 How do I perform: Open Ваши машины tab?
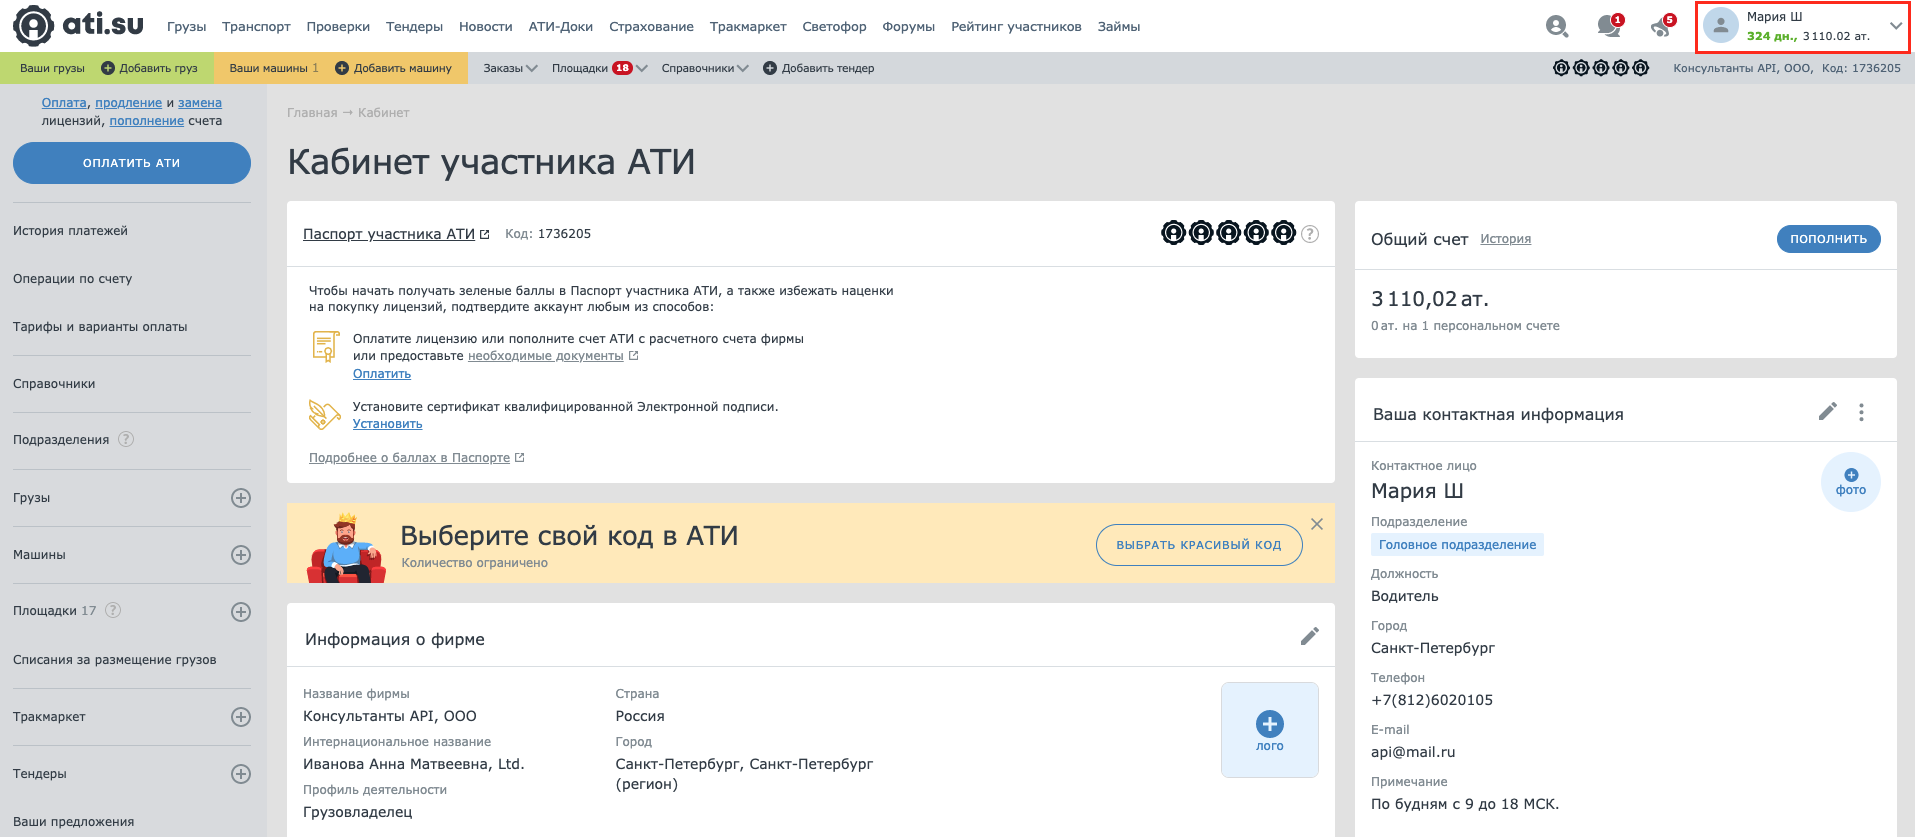point(274,68)
